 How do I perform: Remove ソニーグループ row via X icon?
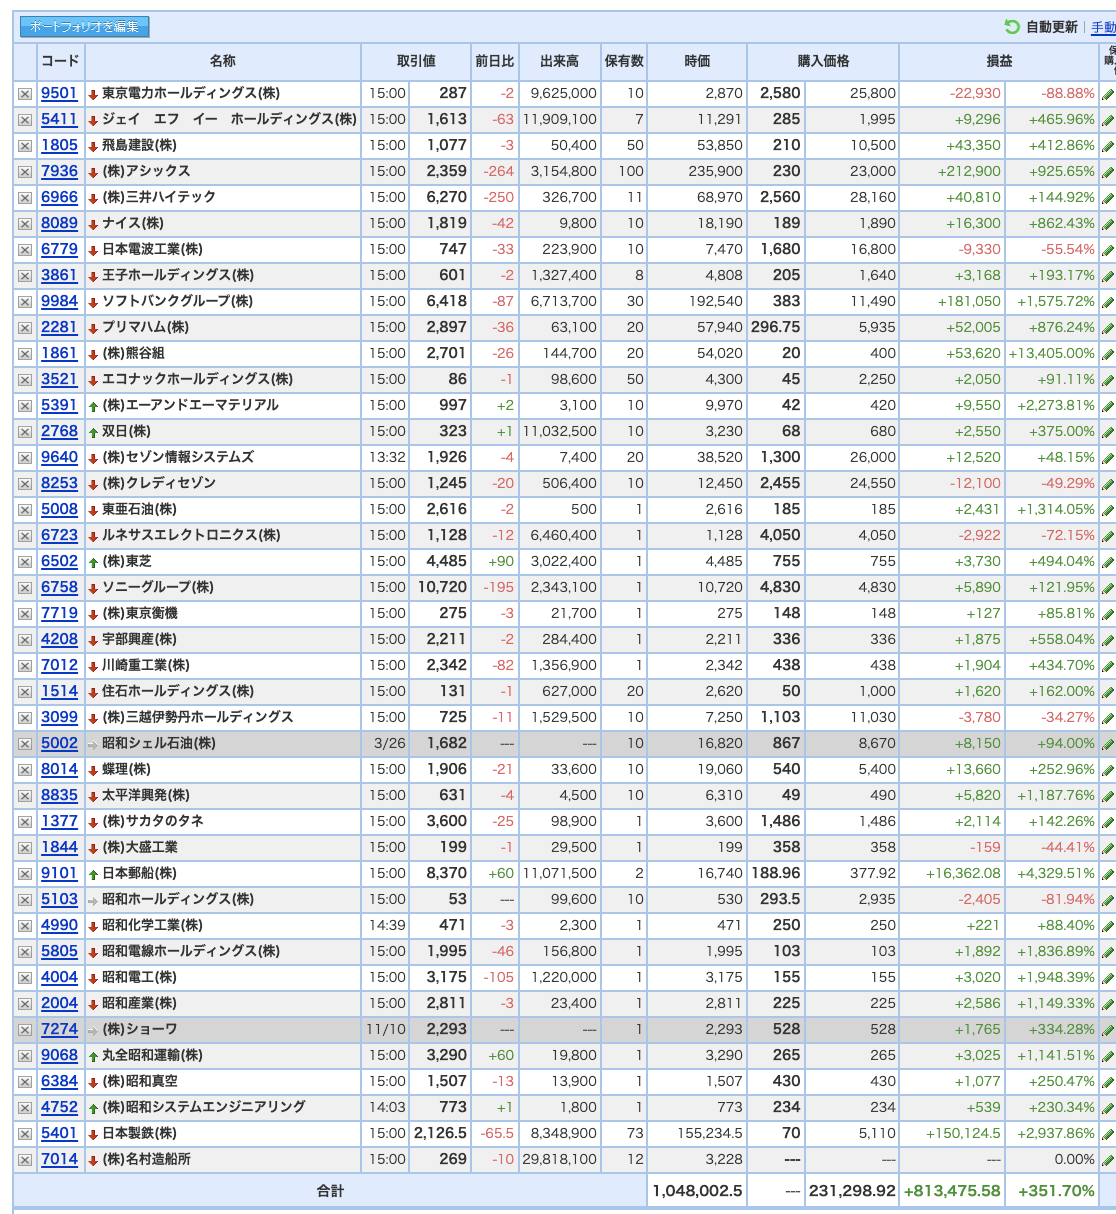coord(25,588)
